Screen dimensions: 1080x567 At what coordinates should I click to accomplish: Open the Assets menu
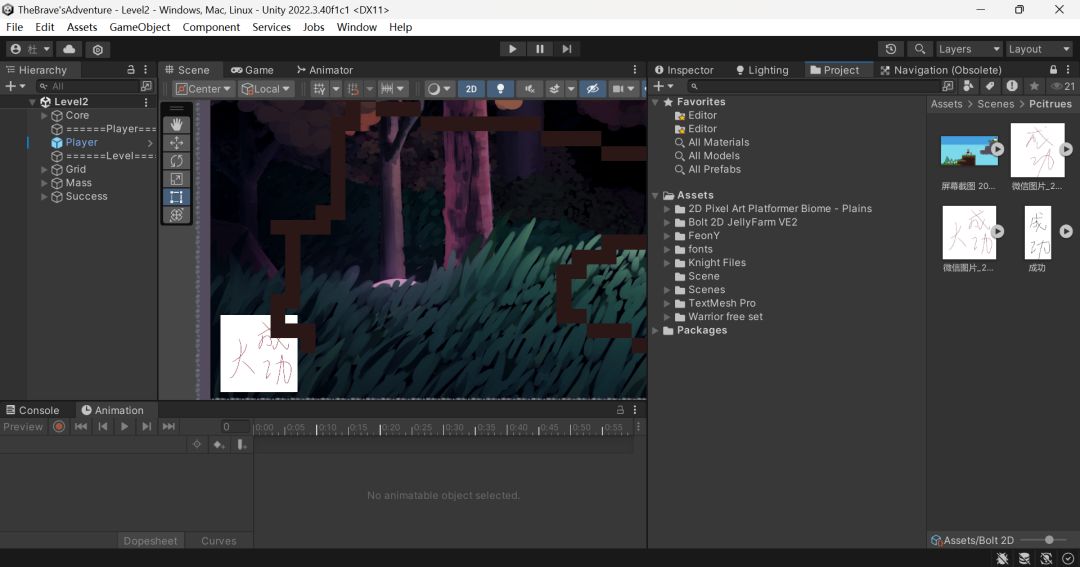click(x=82, y=27)
